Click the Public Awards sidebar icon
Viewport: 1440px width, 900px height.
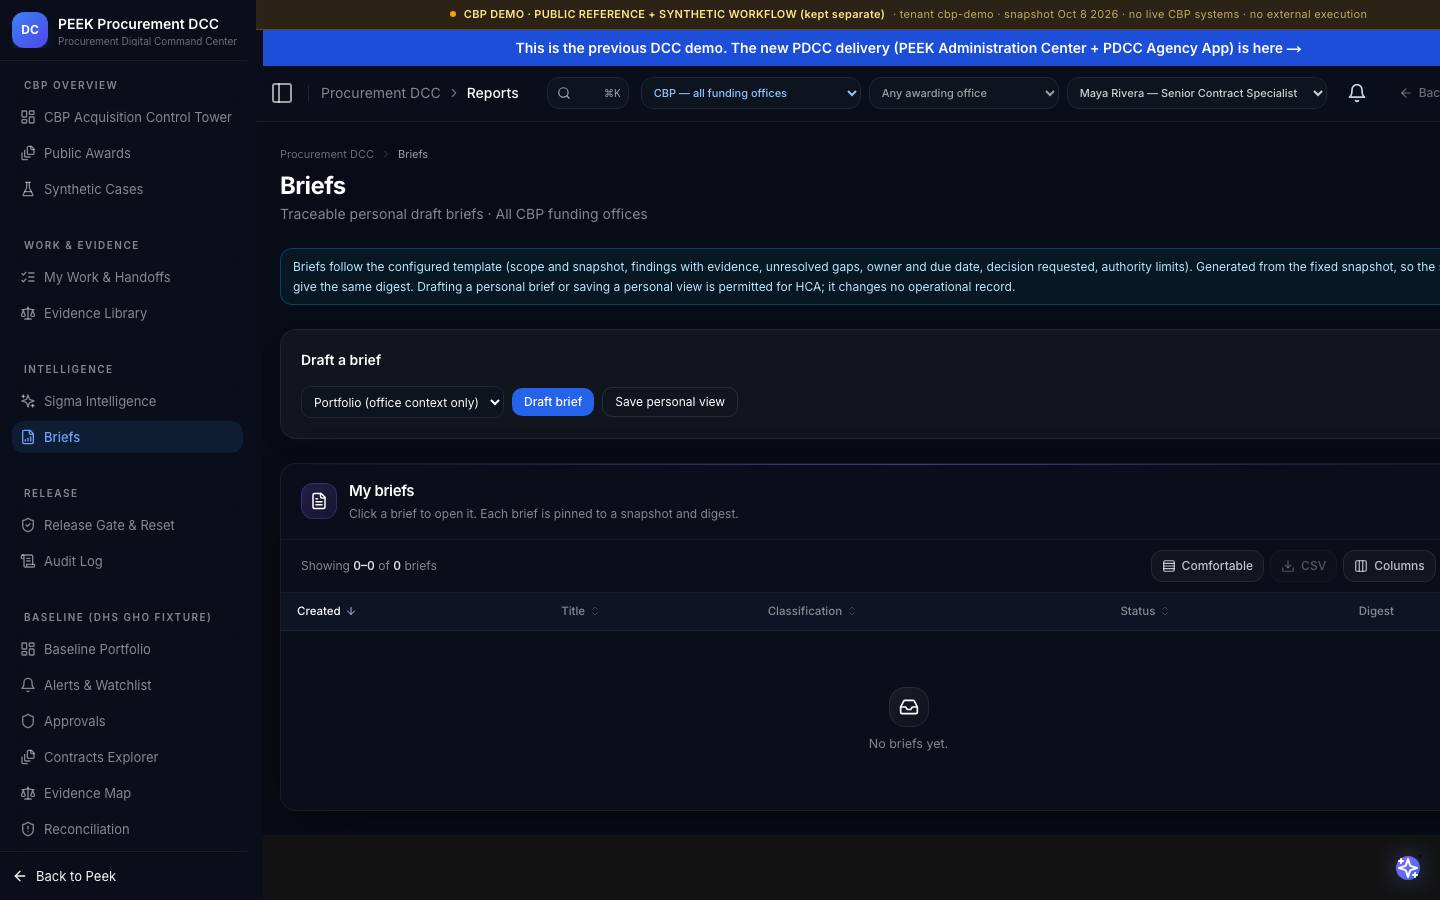click(28, 153)
